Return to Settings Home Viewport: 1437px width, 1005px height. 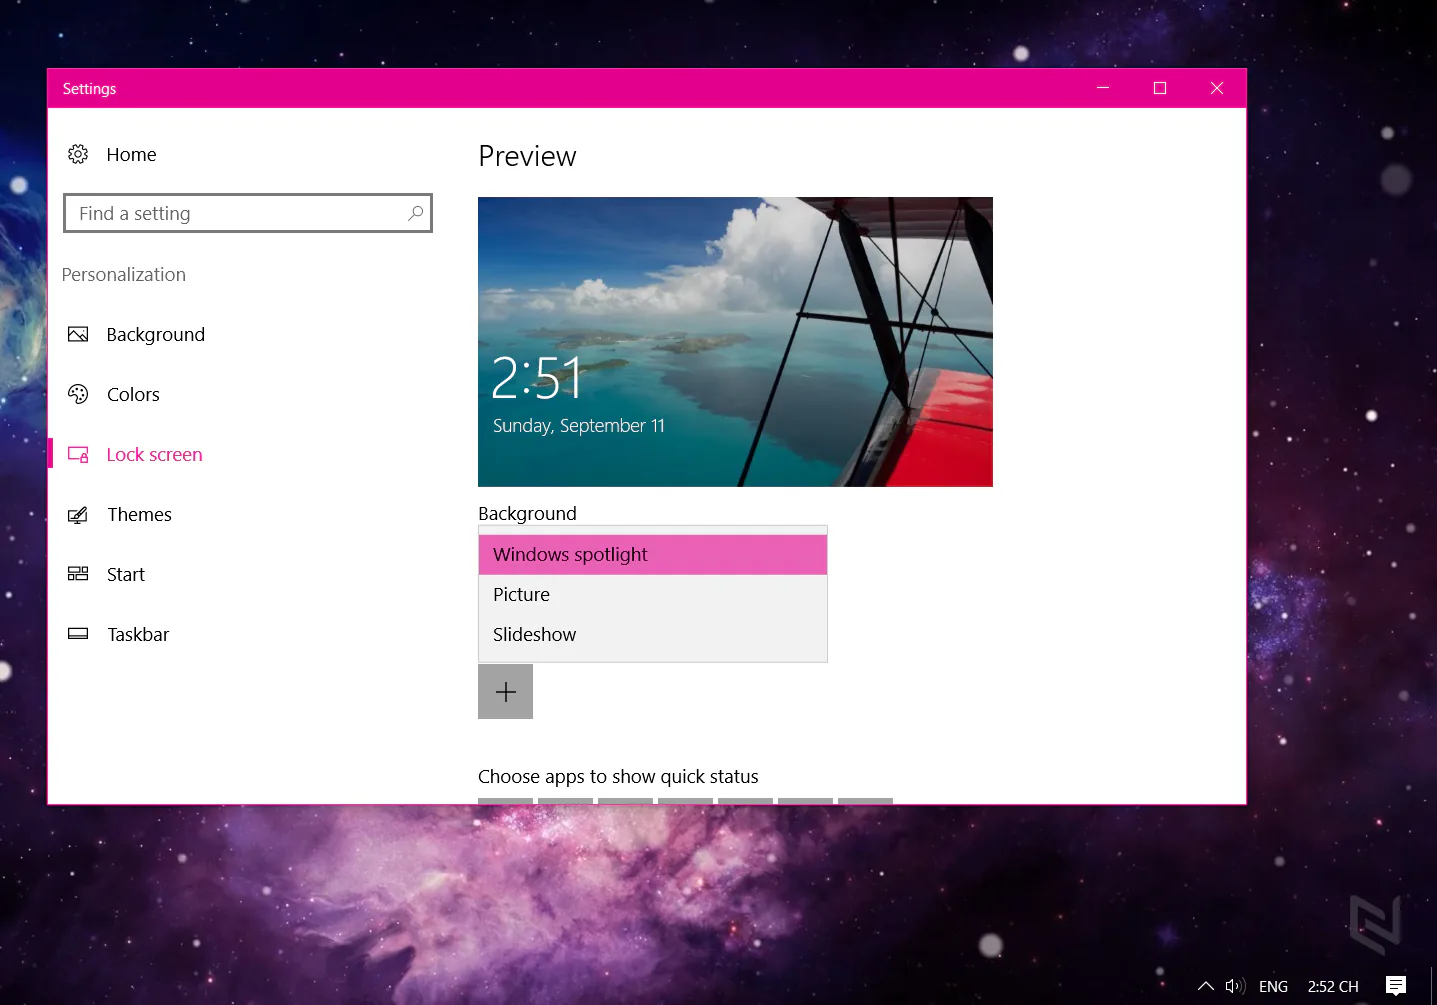[131, 154]
